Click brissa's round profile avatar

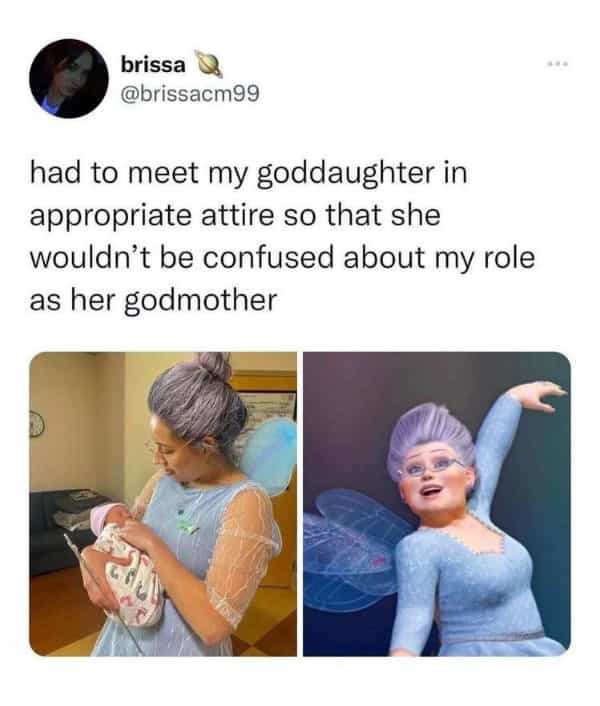pos(69,78)
